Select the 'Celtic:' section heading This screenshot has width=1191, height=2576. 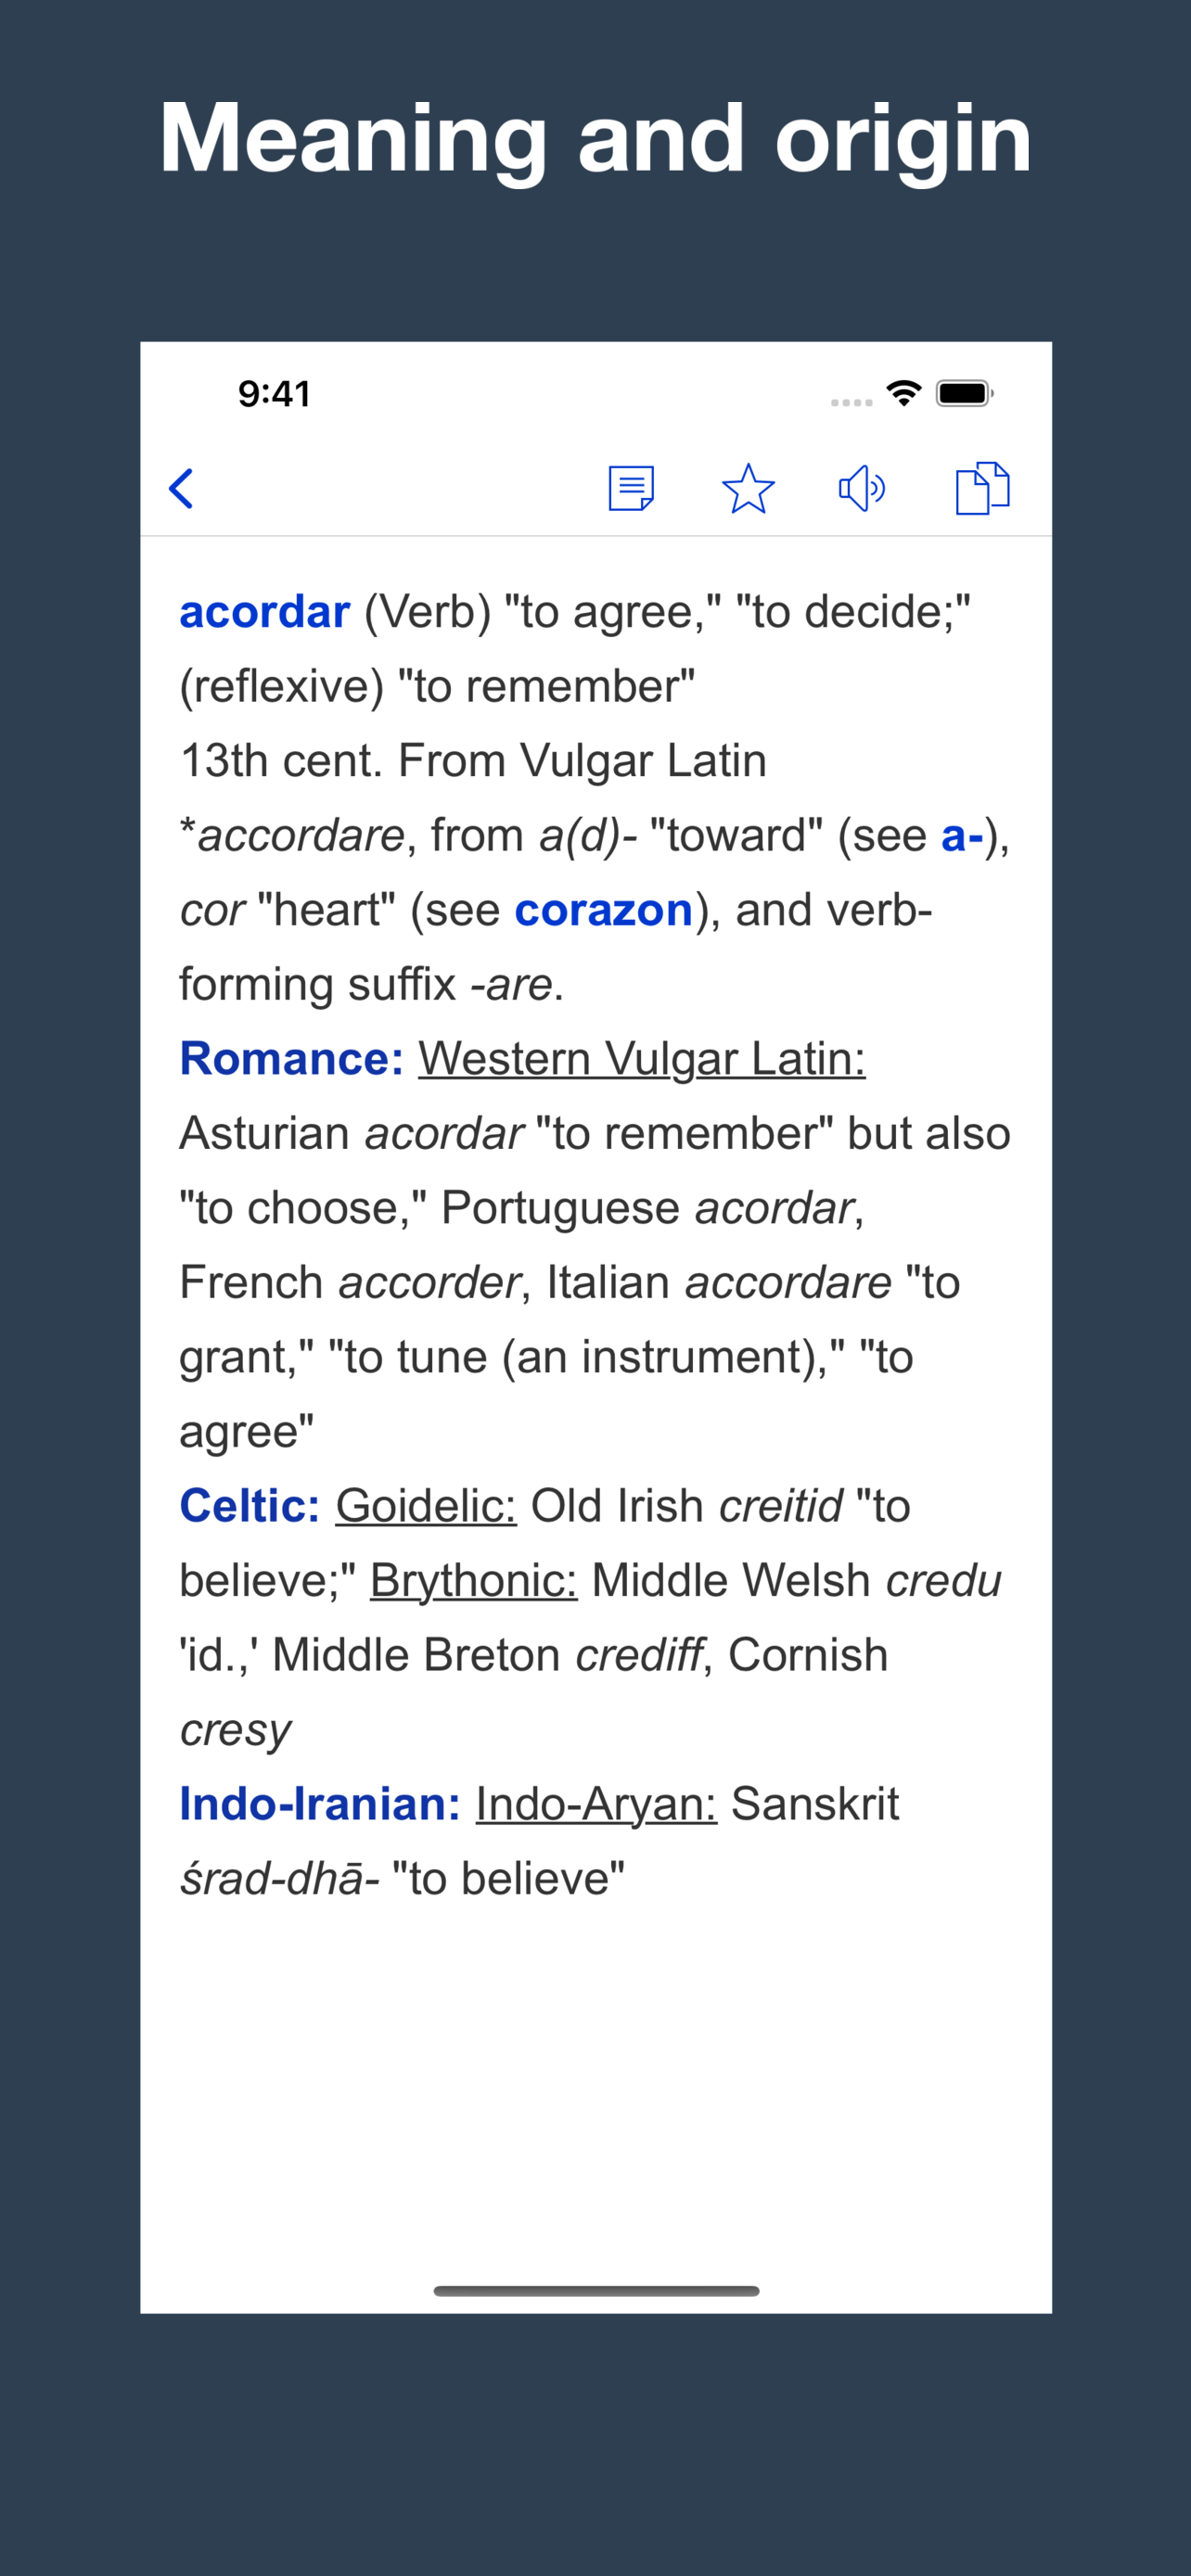250,1506
